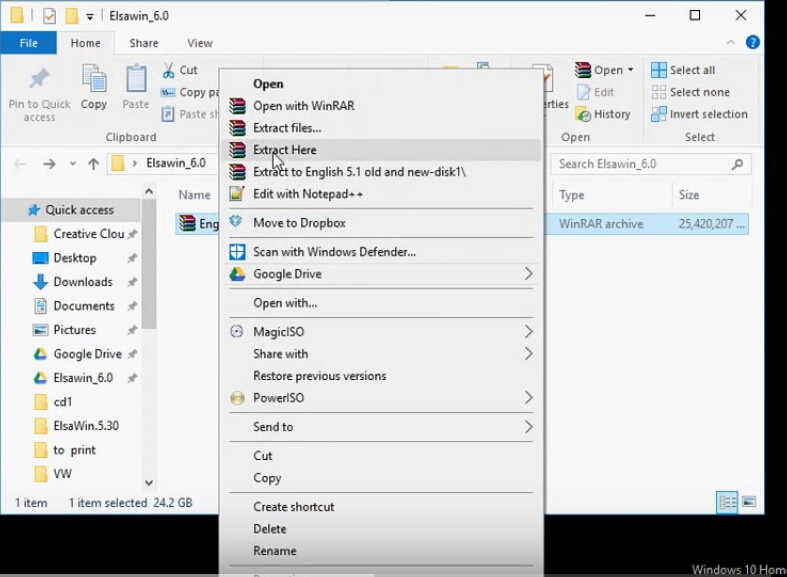The width and height of the screenshot is (787, 577).
Task: Open the File tab
Action: 29,43
